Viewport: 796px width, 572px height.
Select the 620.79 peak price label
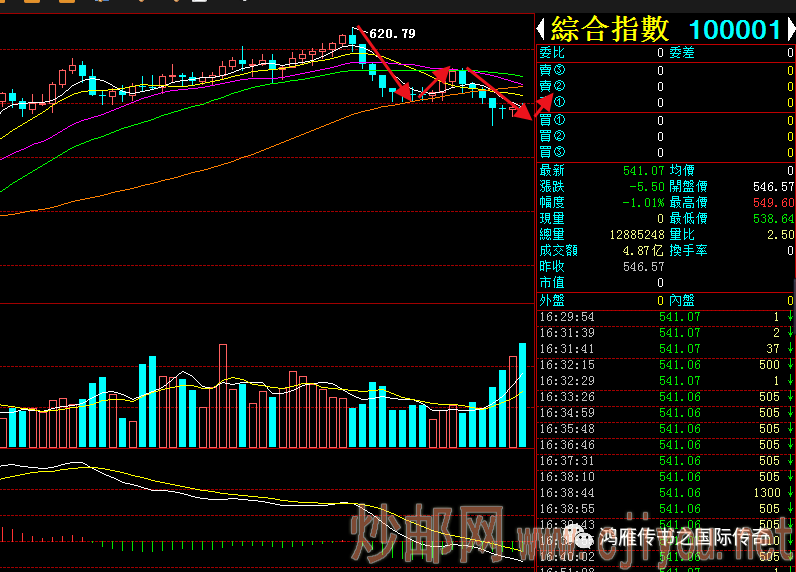click(x=392, y=34)
